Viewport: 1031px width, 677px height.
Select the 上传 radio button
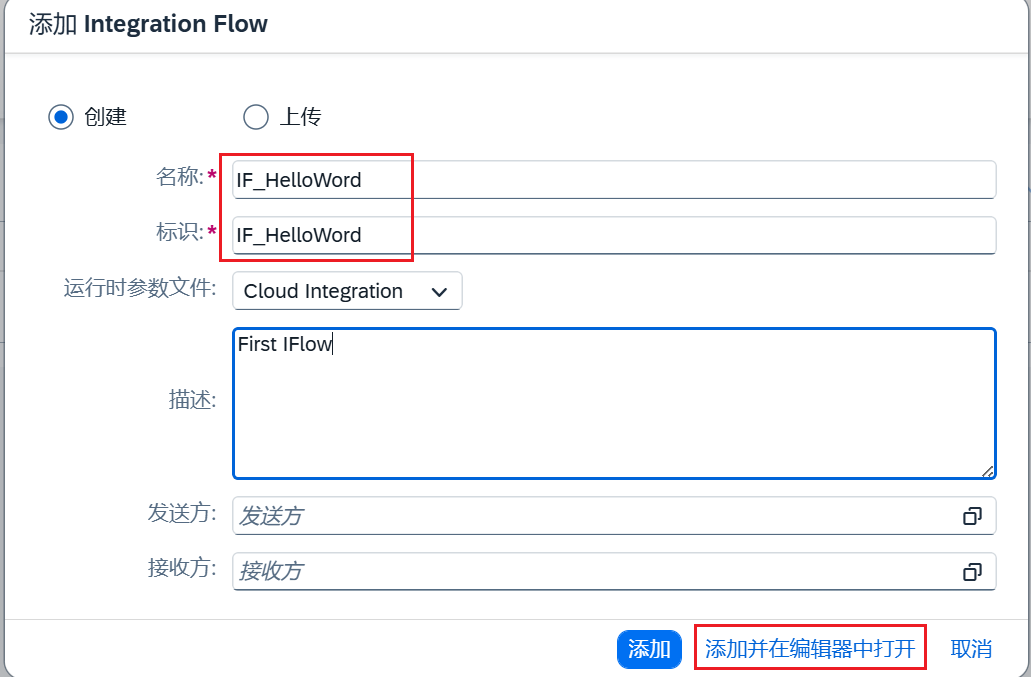(x=256, y=117)
